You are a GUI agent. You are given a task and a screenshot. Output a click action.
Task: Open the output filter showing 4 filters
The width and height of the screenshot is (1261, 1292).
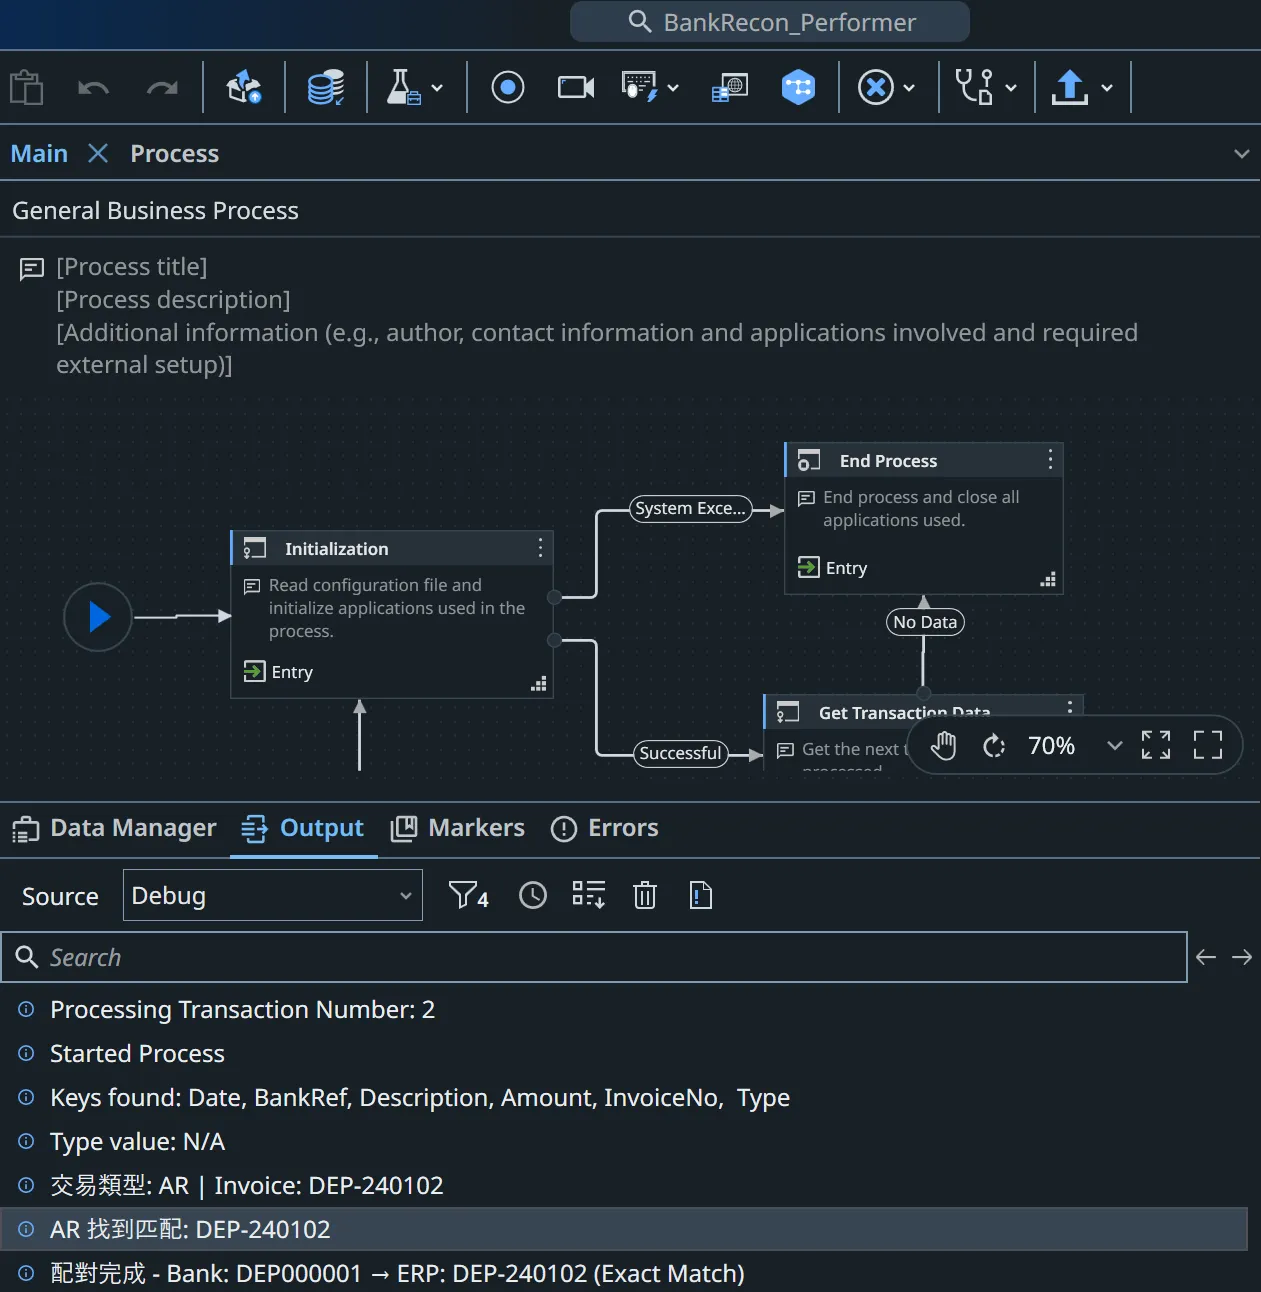click(x=467, y=895)
